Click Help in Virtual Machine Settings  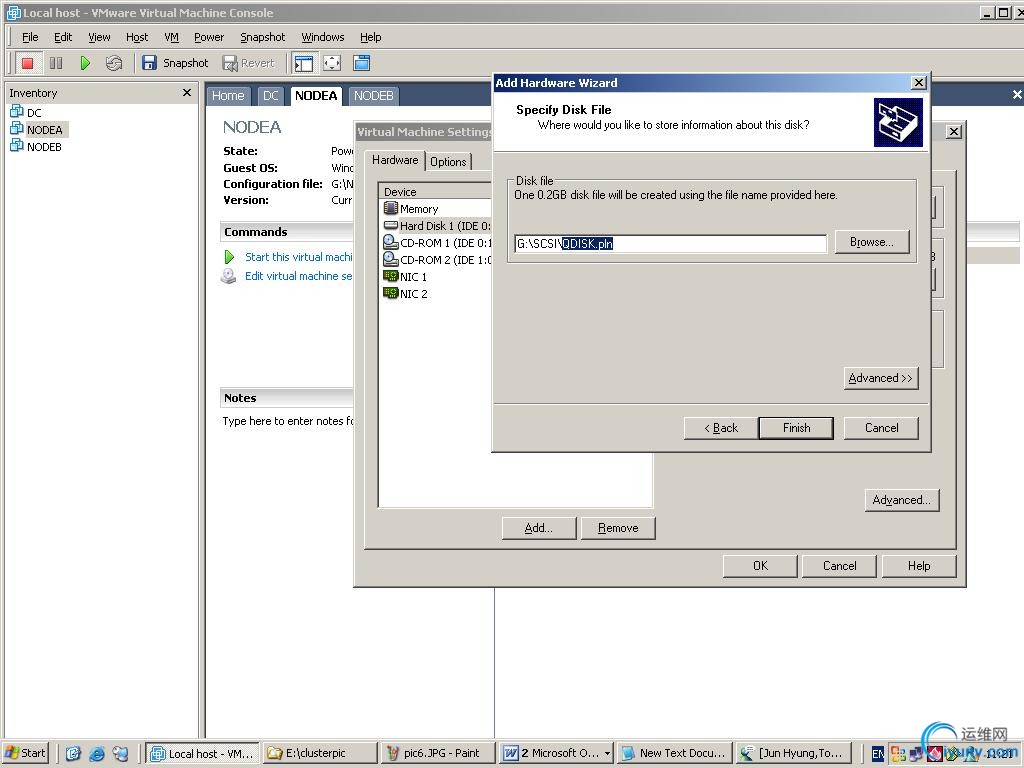pyautogui.click(x=919, y=566)
